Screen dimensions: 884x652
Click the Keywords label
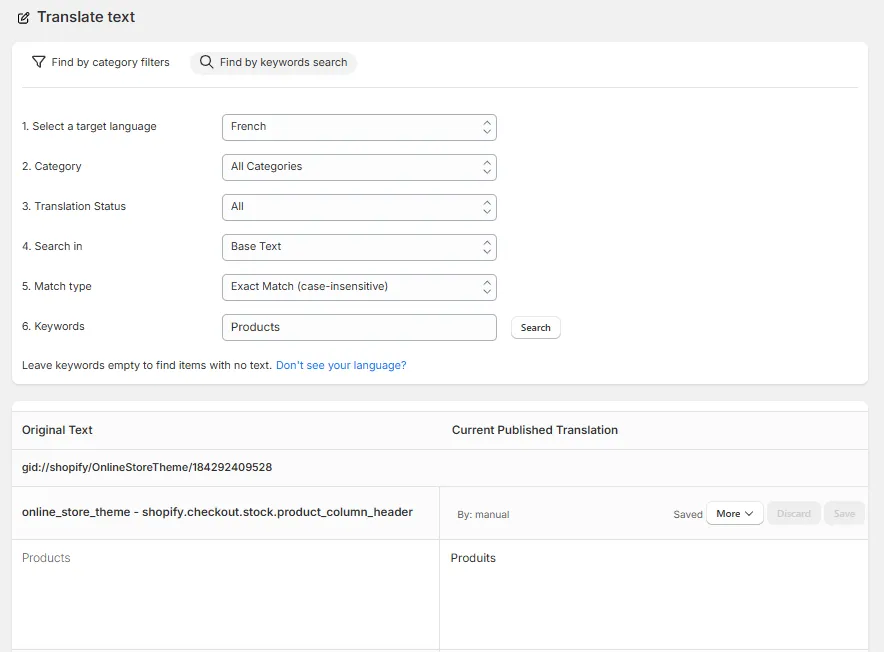pyautogui.click(x=54, y=327)
